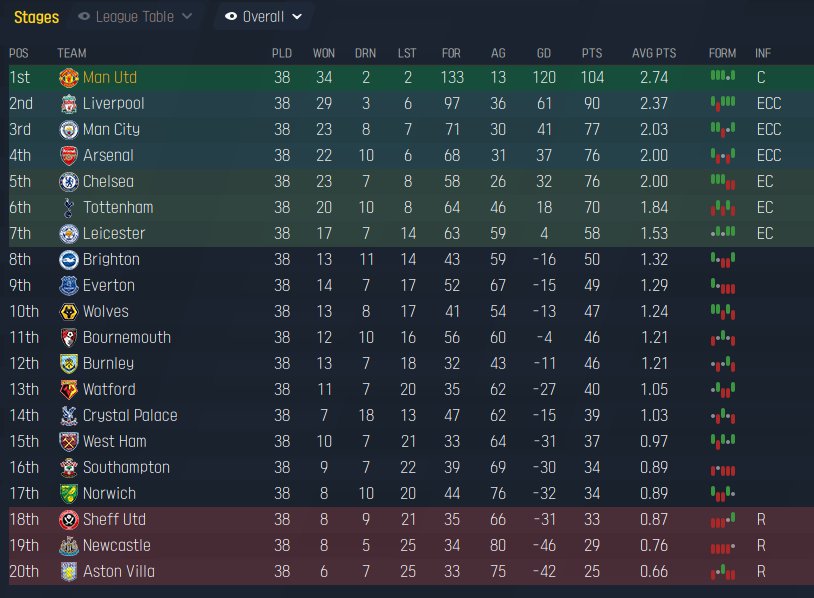Toggle the eye icon beside Overall

coord(231,17)
